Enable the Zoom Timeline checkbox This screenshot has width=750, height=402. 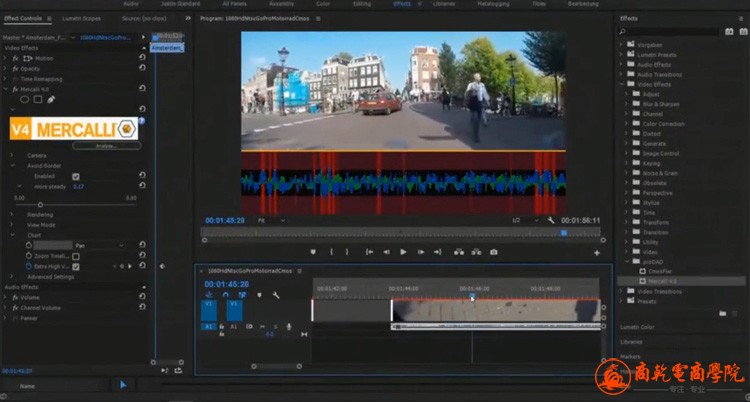pyautogui.click(x=76, y=257)
